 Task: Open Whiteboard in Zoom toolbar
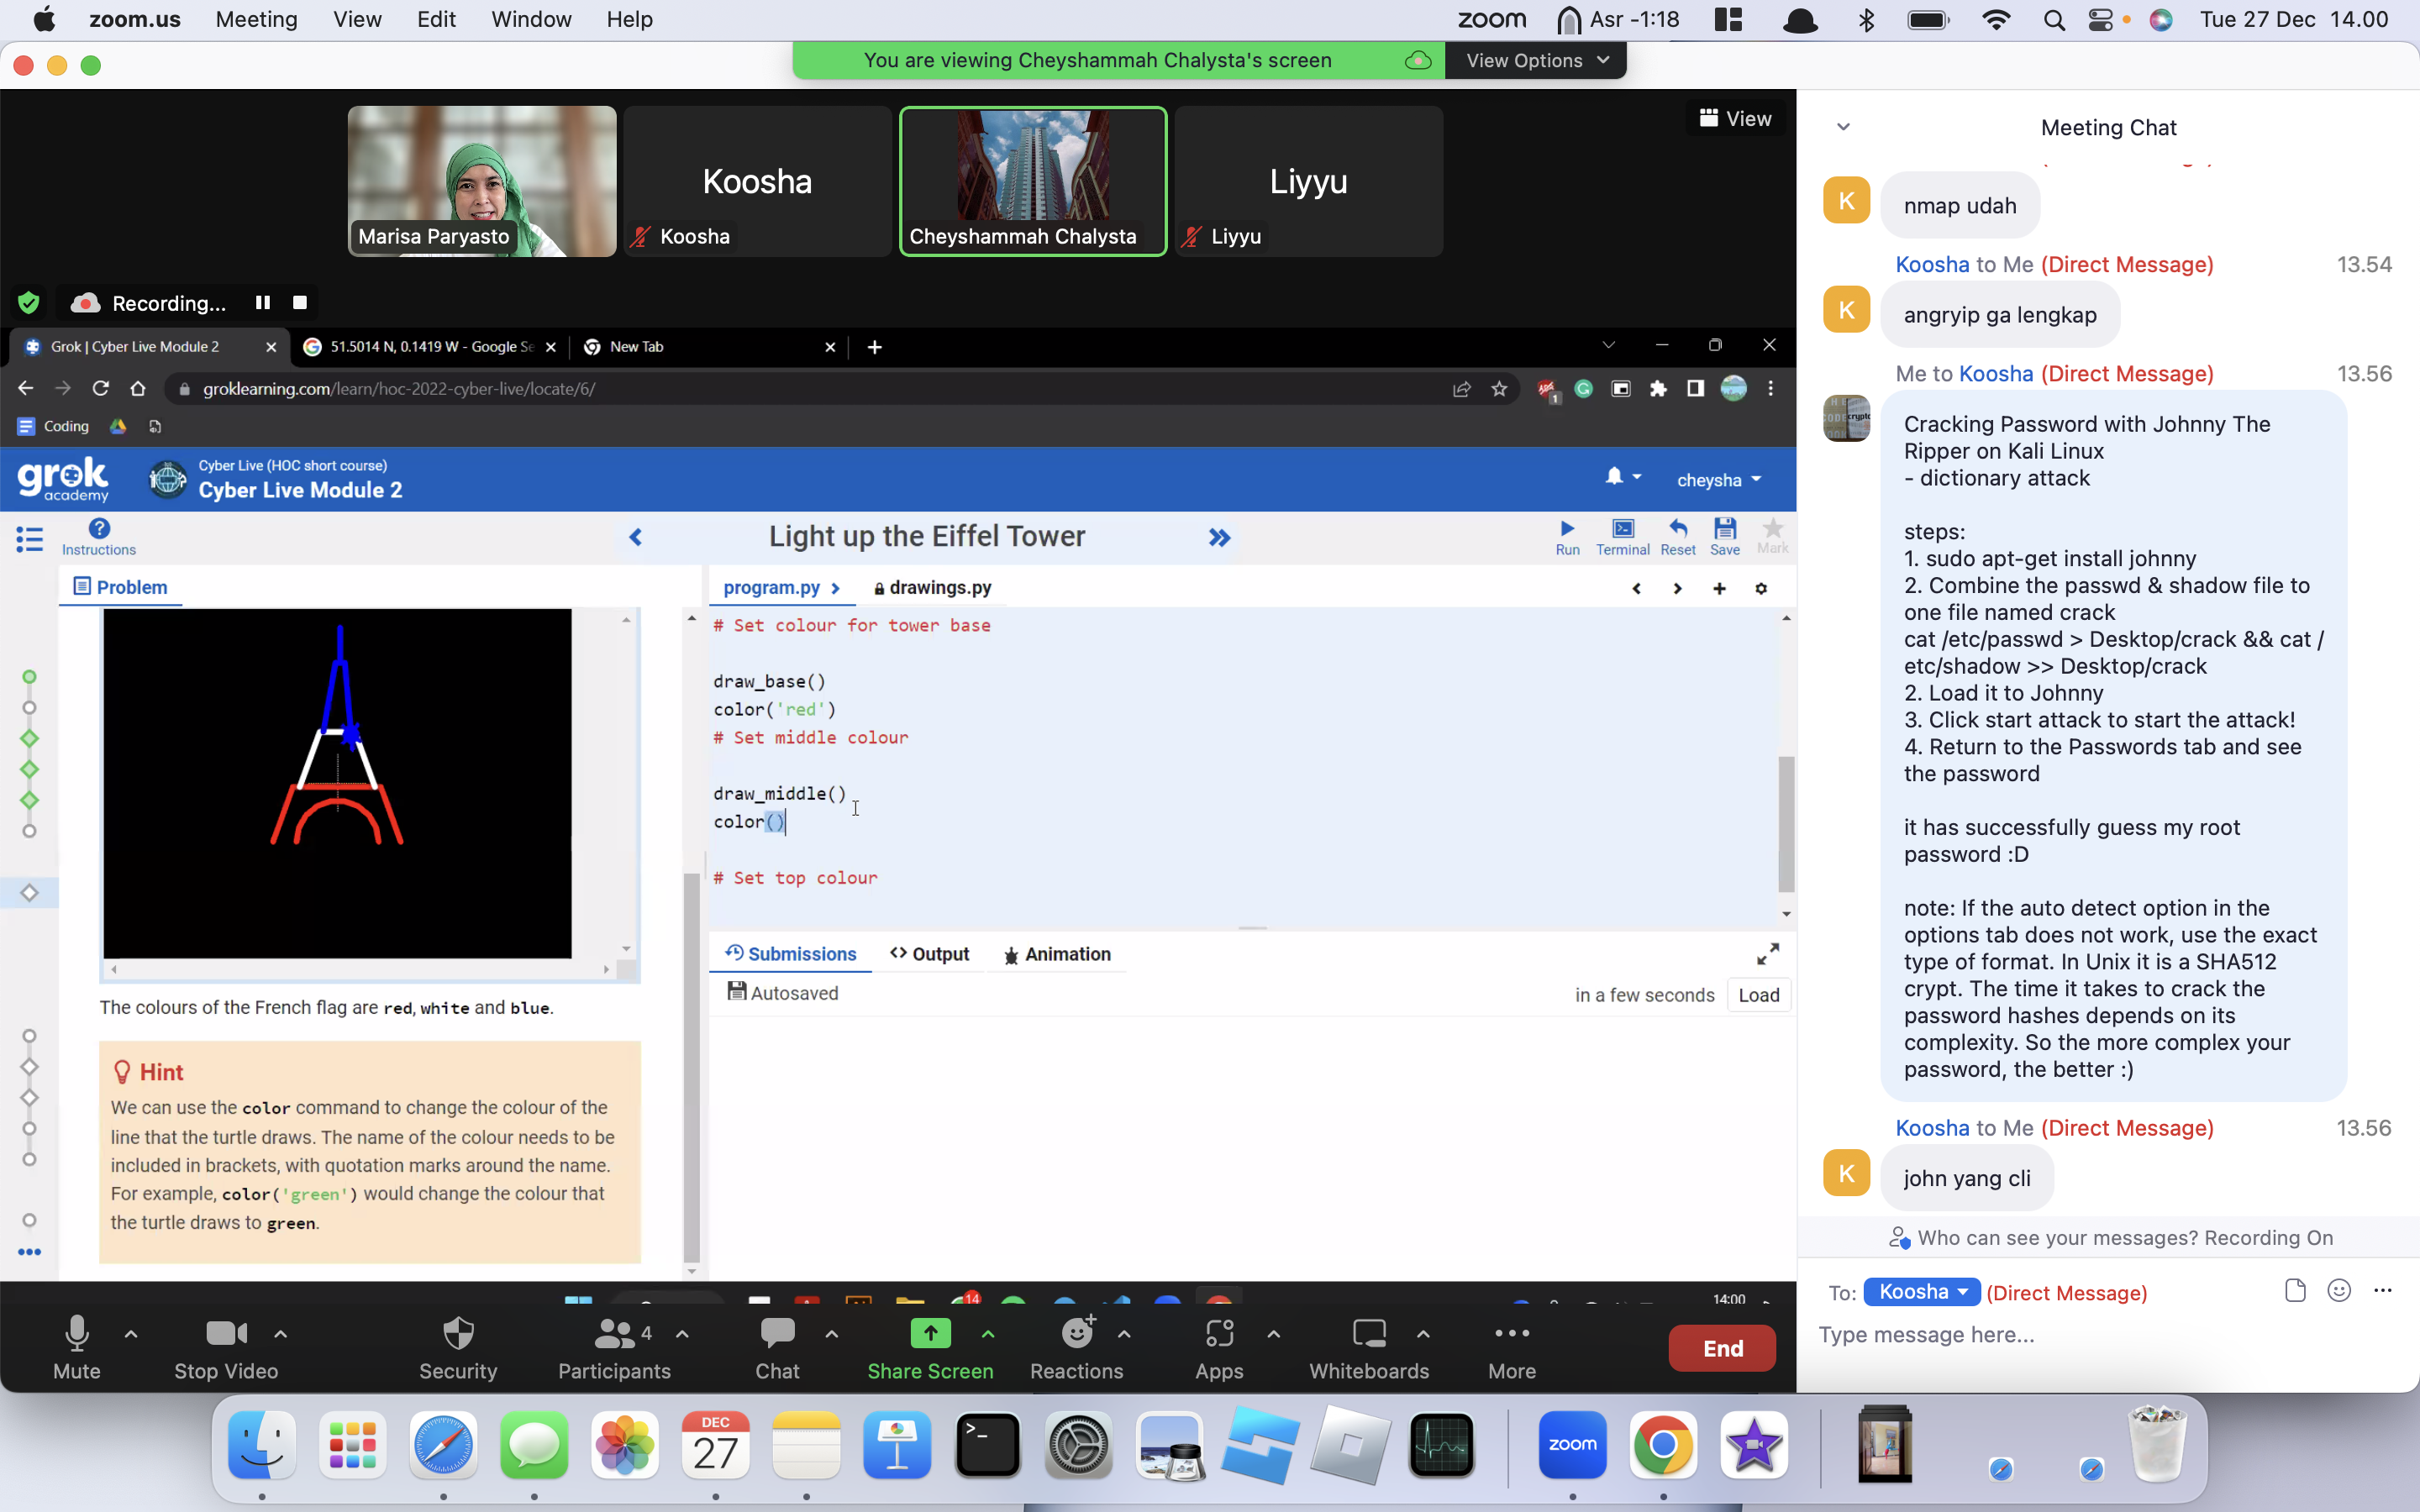[1370, 1347]
